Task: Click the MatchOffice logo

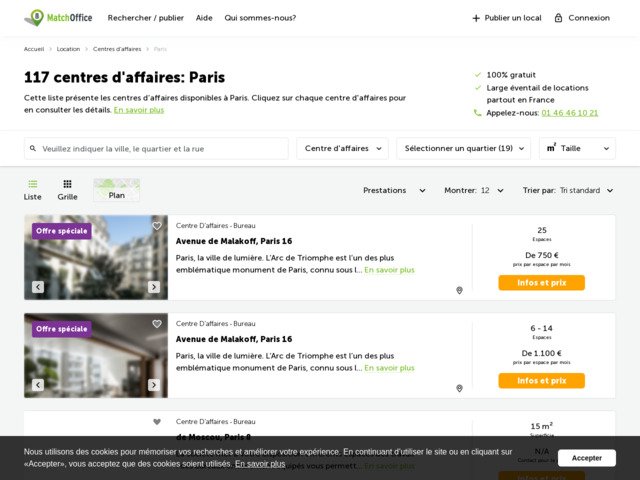Action: pos(57,17)
